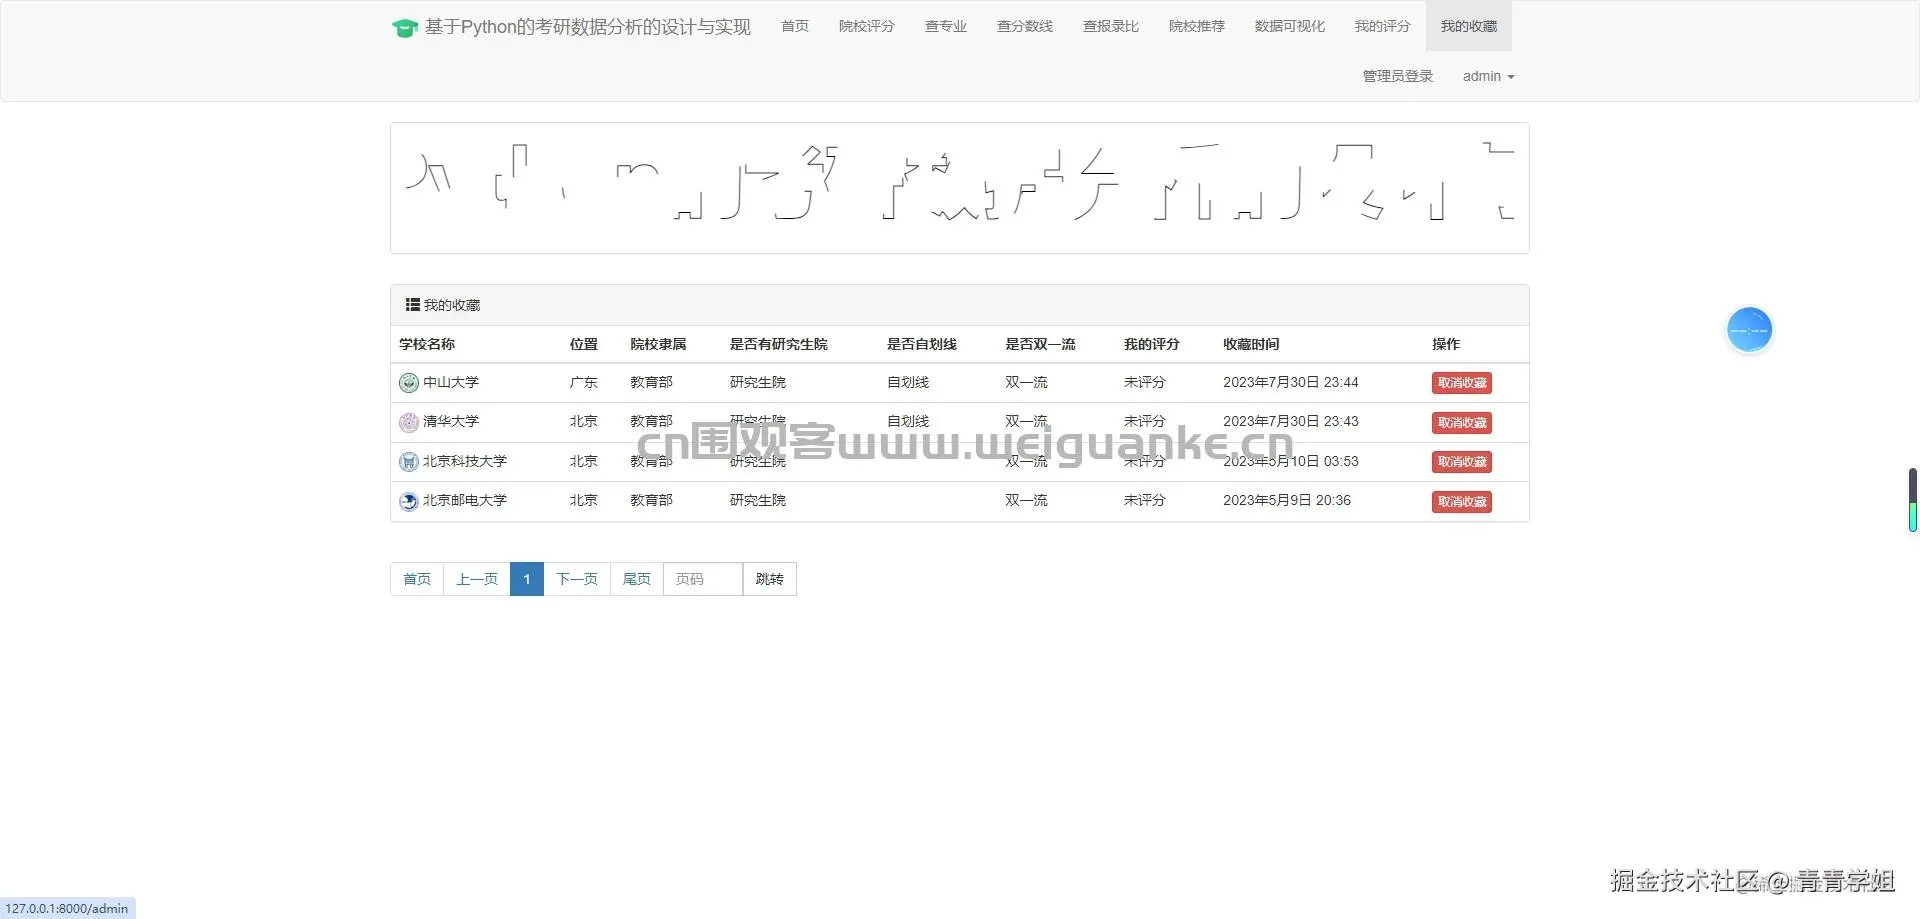The width and height of the screenshot is (1920, 919).
Task: Click the 位置 column header
Action: (x=584, y=344)
